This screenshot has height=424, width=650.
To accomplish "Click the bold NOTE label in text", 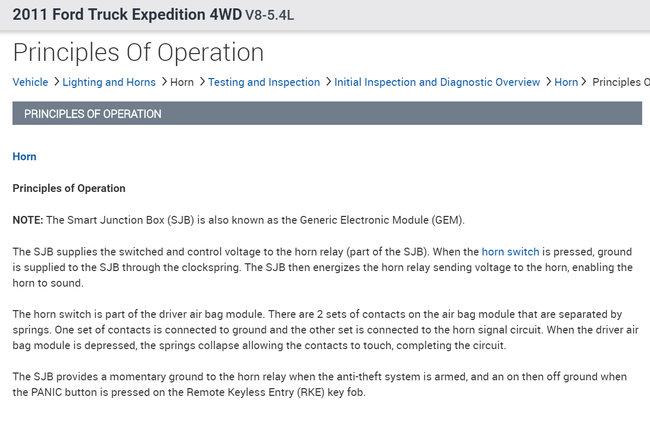I will click(x=27, y=220).
